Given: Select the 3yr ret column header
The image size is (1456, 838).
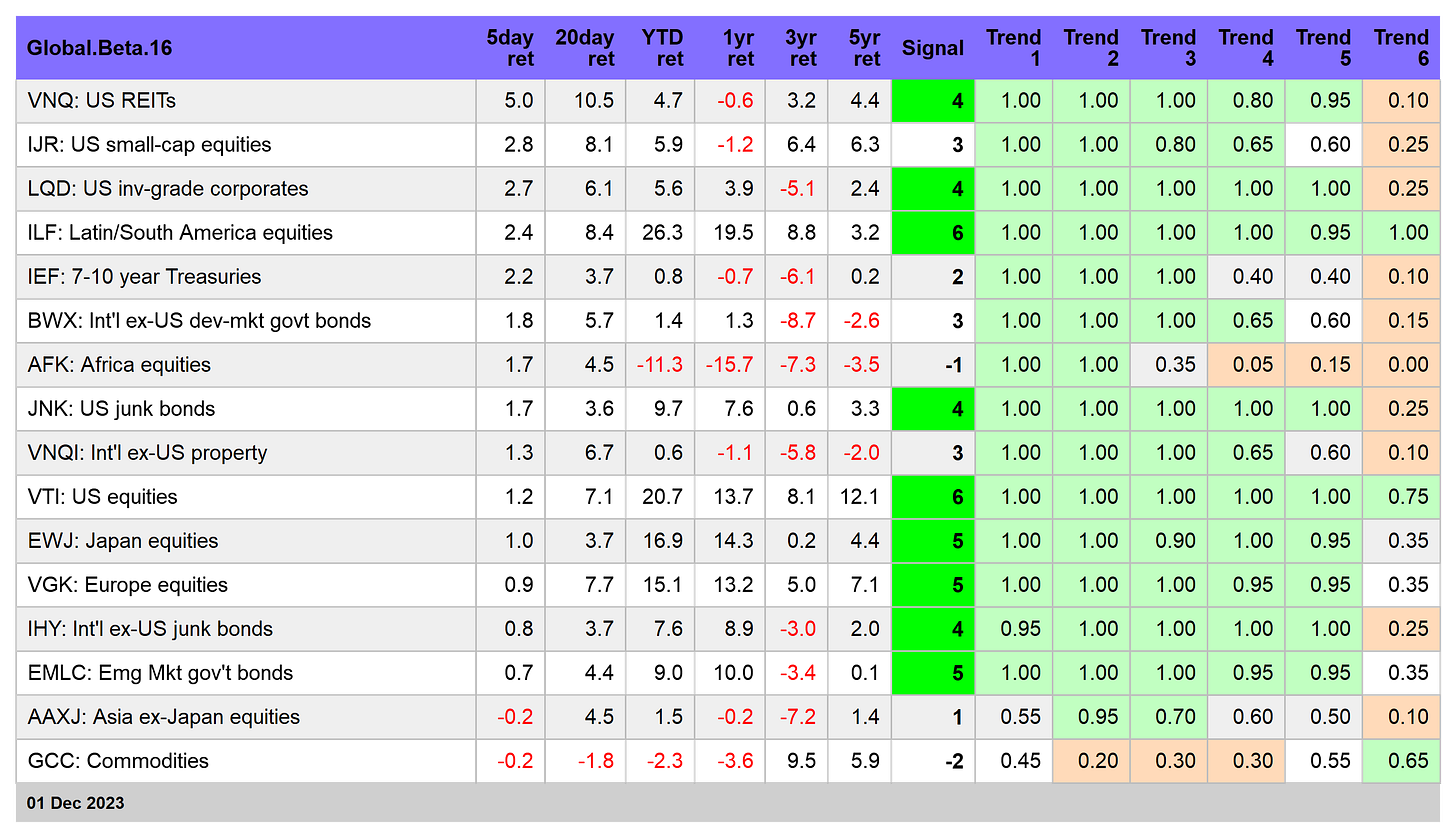Looking at the screenshot, I should pyautogui.click(x=802, y=48).
